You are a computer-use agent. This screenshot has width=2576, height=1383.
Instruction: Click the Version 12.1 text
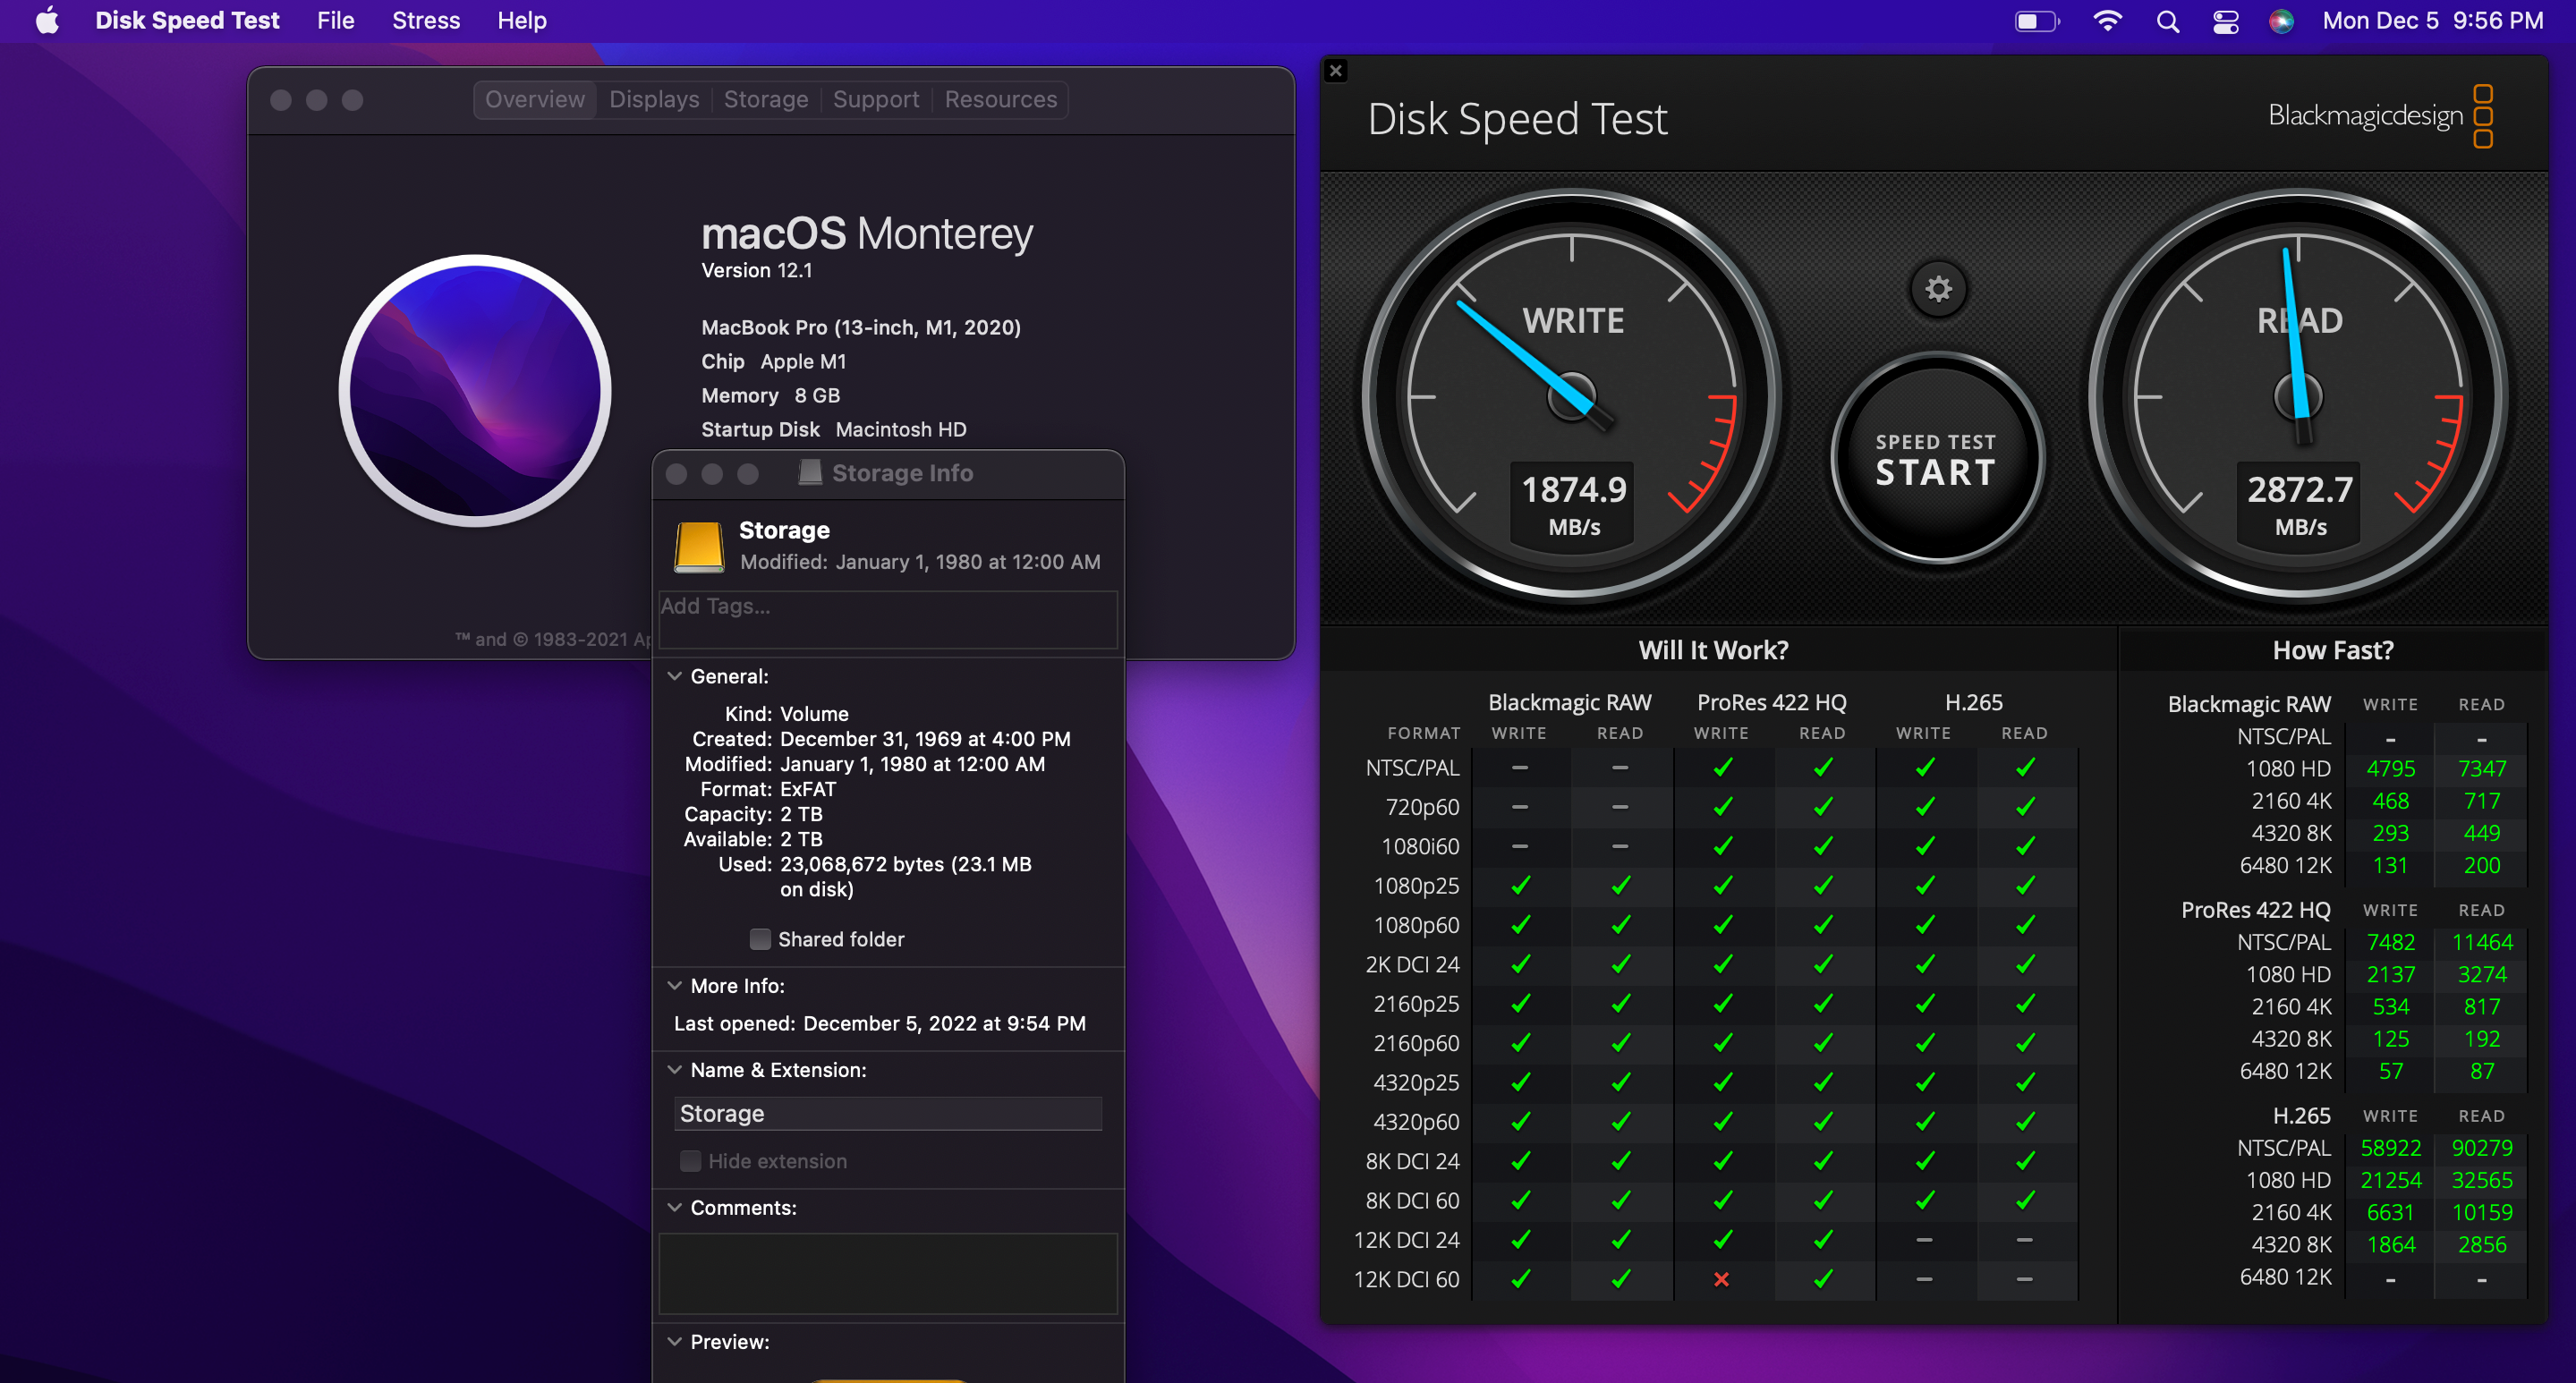(756, 270)
